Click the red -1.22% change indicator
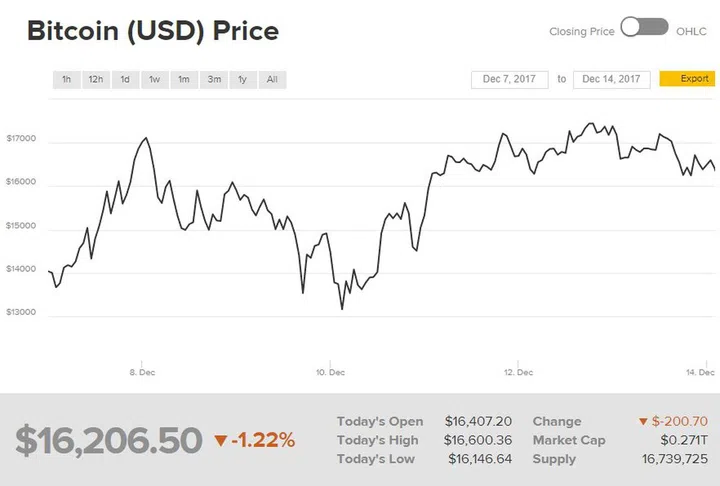Screen dimensions: 720x486 pos(255,440)
